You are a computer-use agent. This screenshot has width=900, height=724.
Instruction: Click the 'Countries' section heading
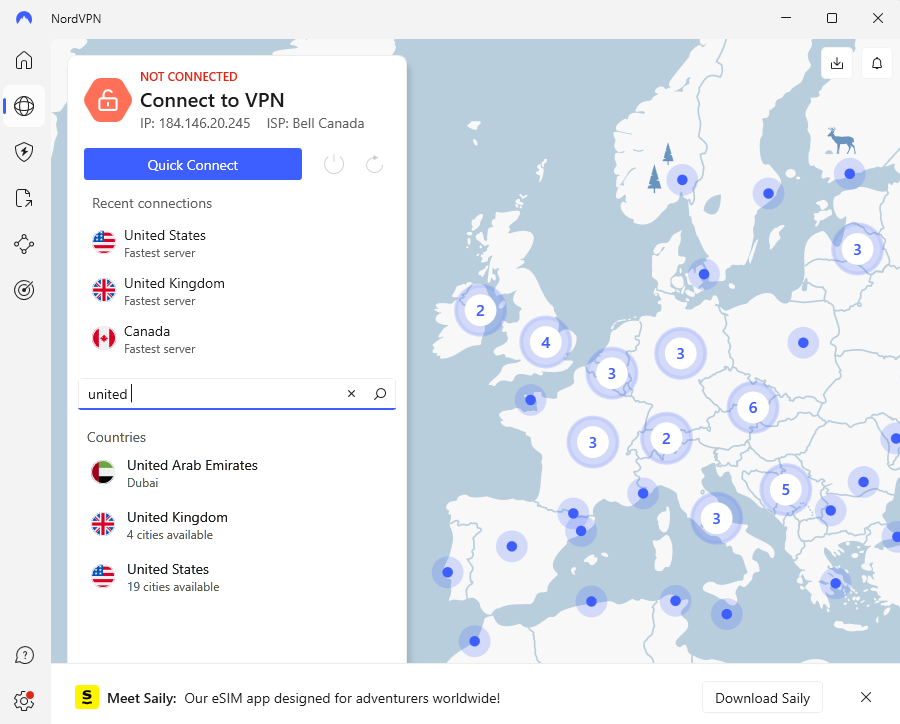(x=117, y=437)
